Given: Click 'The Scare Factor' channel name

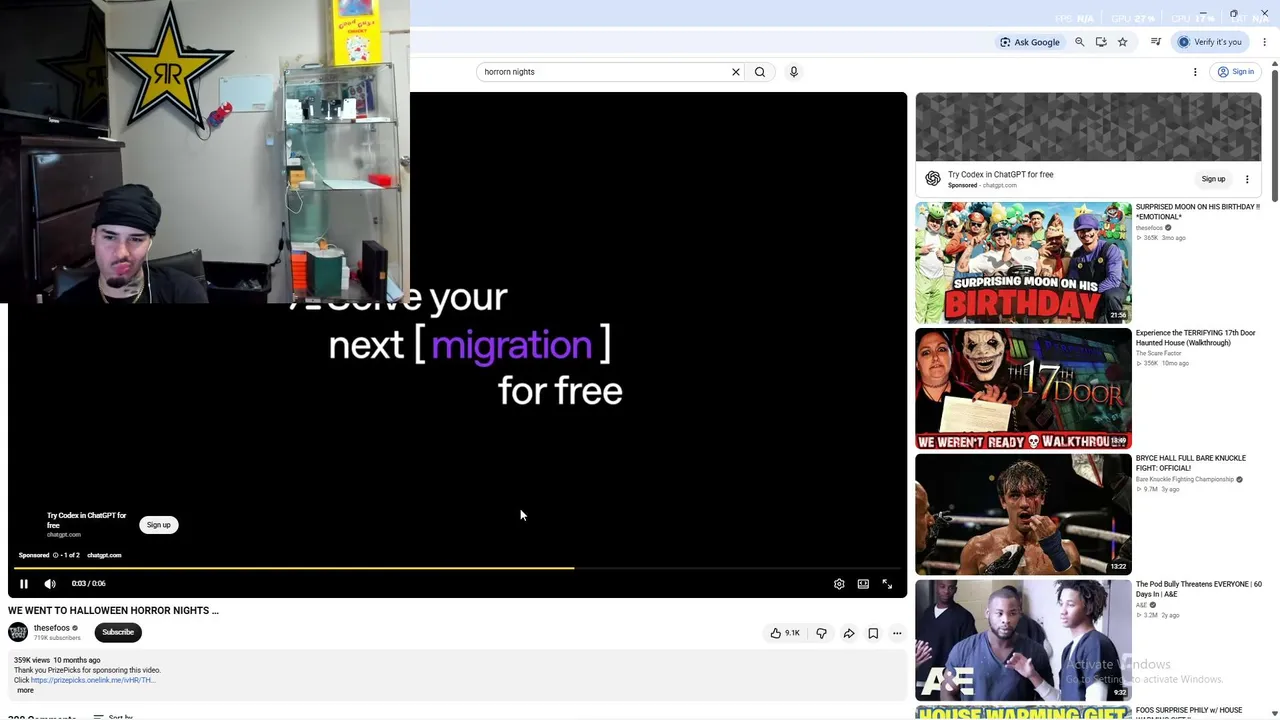Looking at the screenshot, I should (x=1159, y=354).
